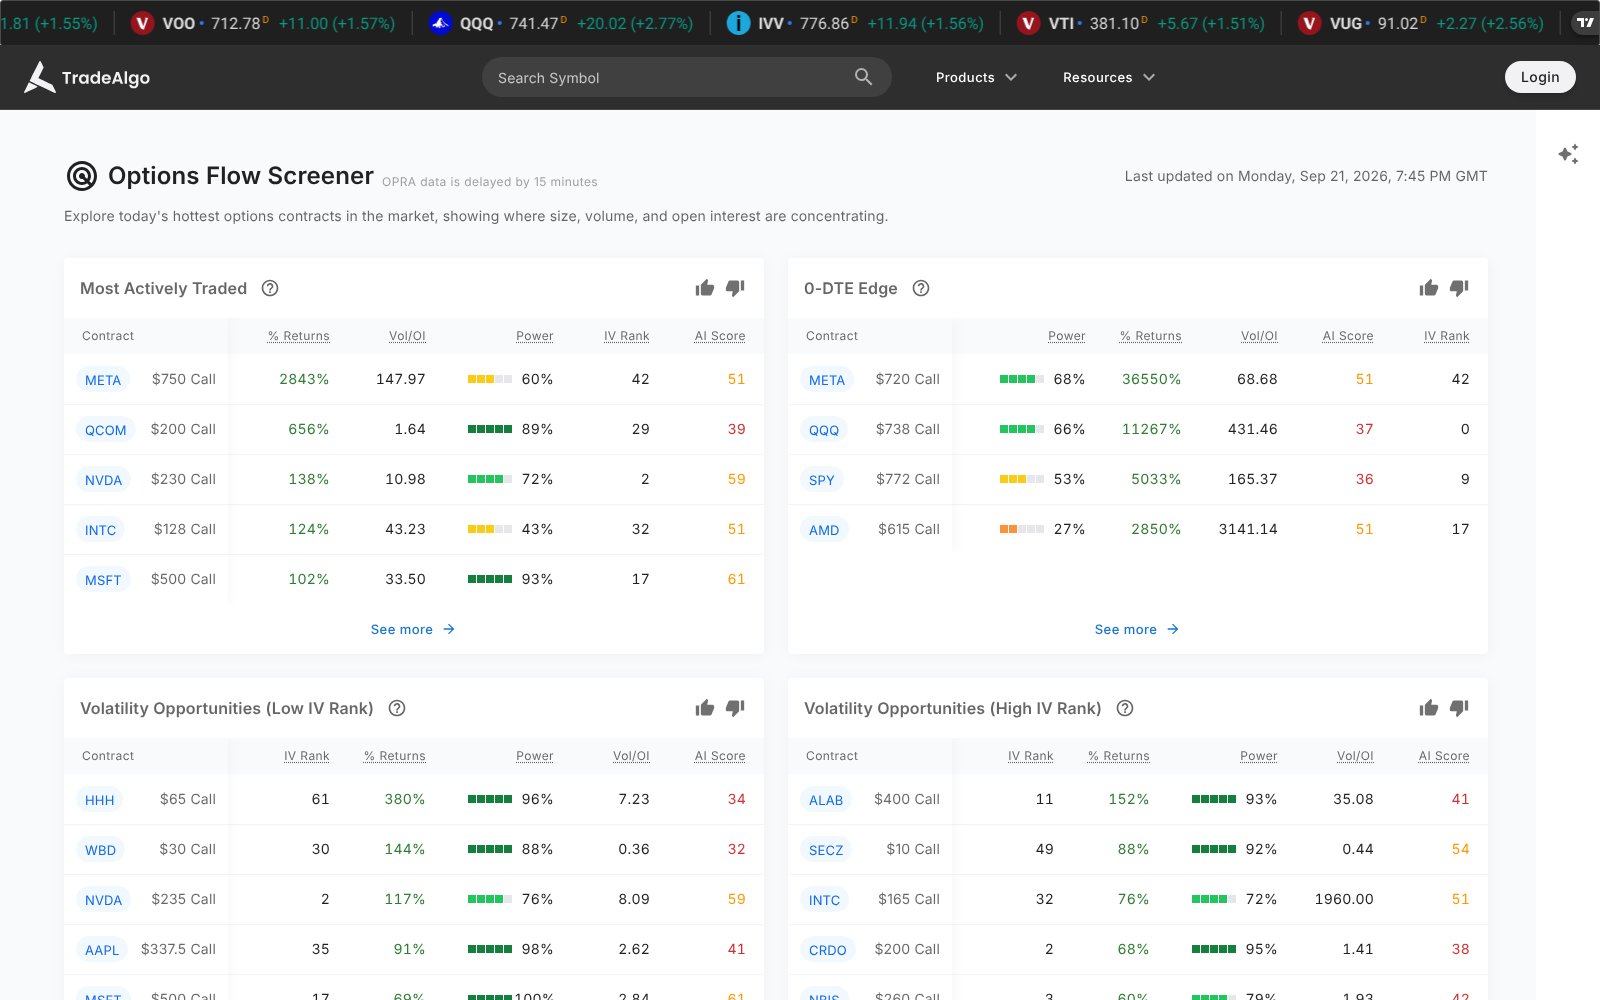Open help icon next to 0-DTE Edge
The width and height of the screenshot is (1600, 1000).
(x=921, y=288)
